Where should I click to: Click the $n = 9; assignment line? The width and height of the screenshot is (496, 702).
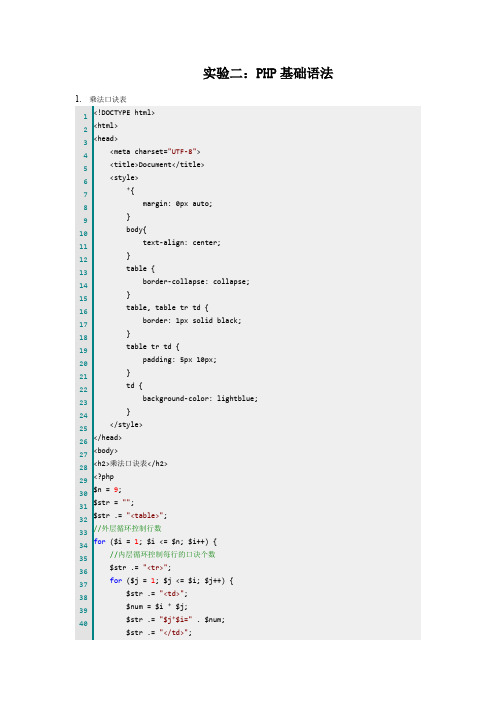107,489
